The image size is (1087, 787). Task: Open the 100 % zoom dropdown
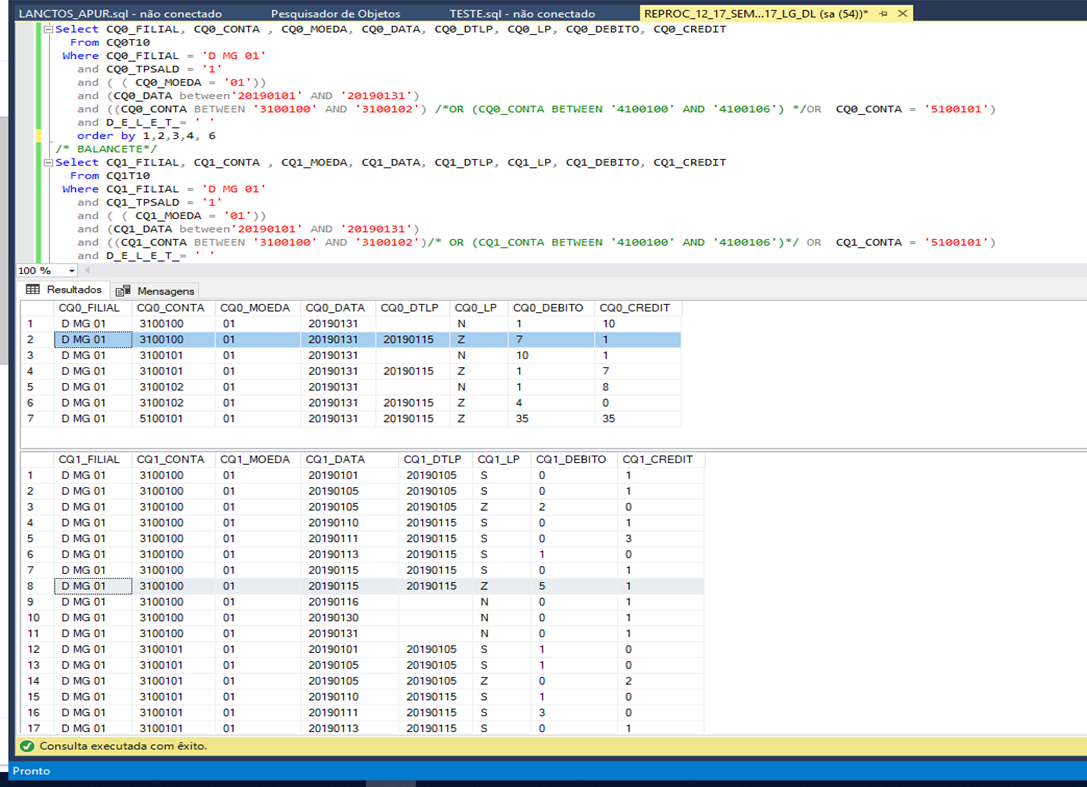(x=72, y=271)
